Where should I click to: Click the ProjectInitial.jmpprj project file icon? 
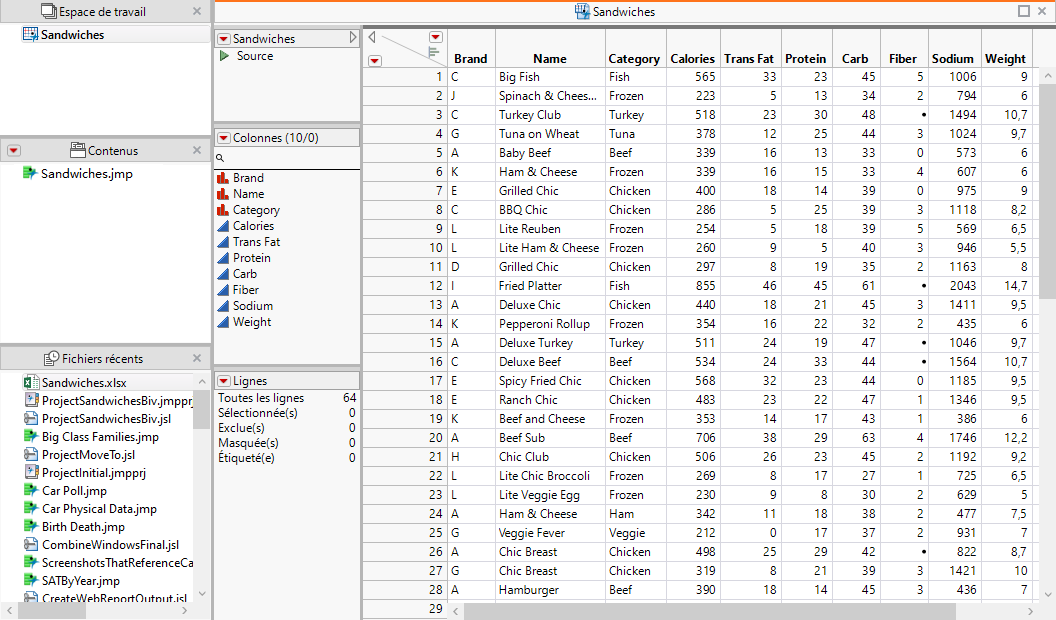[30, 473]
